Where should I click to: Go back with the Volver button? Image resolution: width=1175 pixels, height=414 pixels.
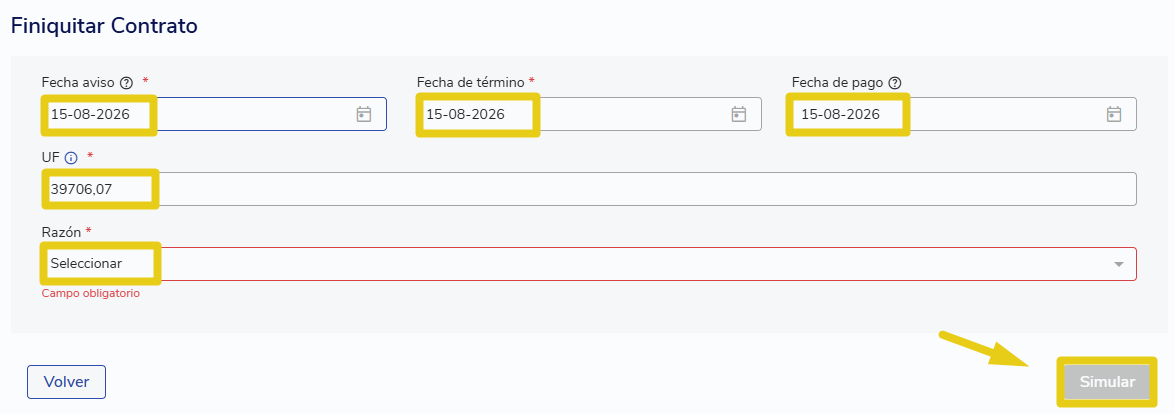coord(67,382)
